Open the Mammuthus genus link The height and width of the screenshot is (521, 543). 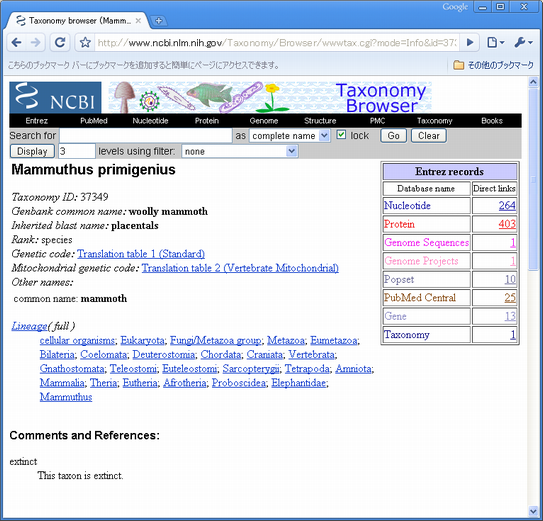point(66,397)
